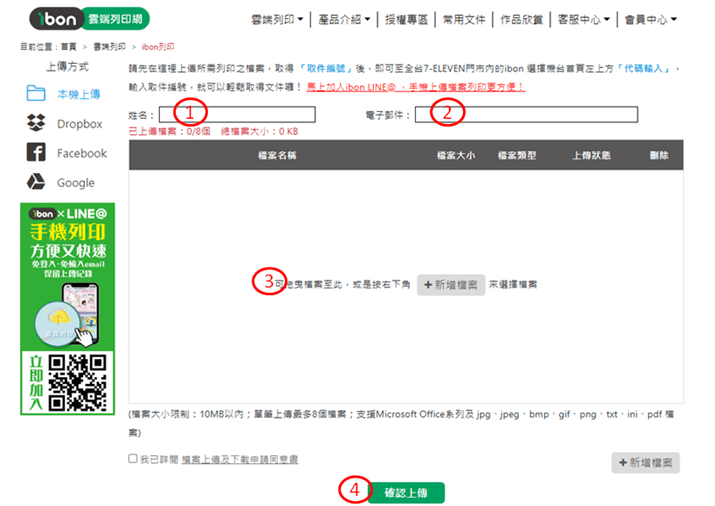715x506 pixels.
Task: Click the 總檔案大小：0 KB status text
Action: (259, 131)
